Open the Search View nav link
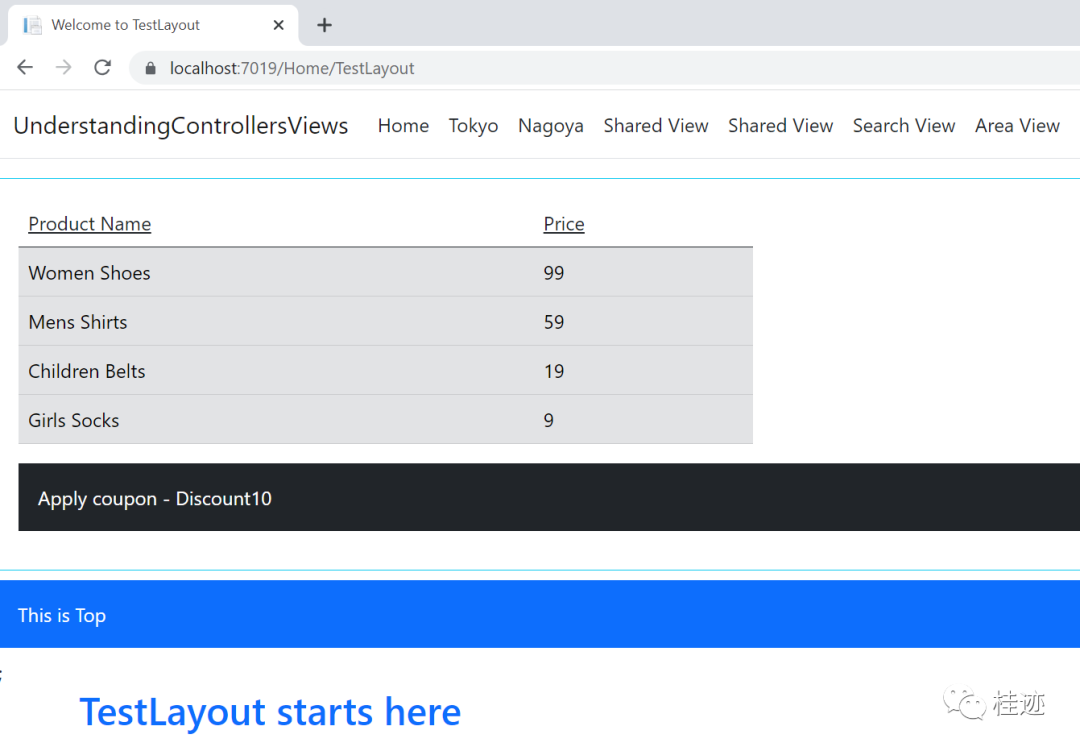Screen dimensions: 1080x751 click(904, 125)
